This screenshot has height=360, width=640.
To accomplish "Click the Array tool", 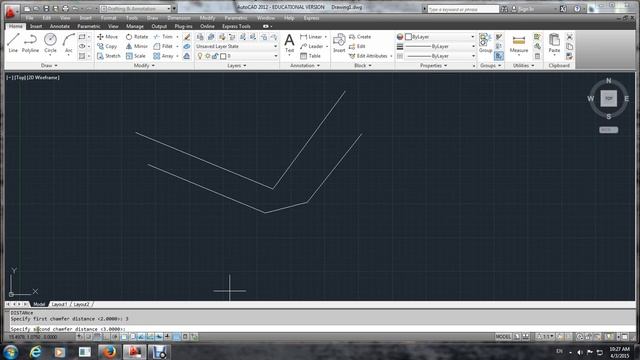I will [164, 56].
